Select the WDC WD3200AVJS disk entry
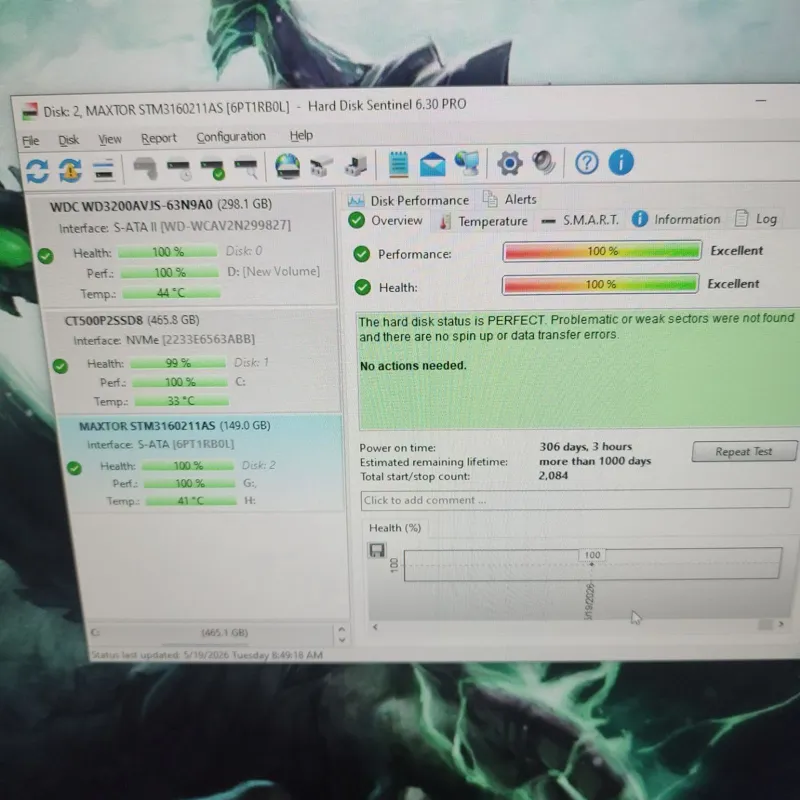Screen dimensions: 800x800 (x=184, y=248)
